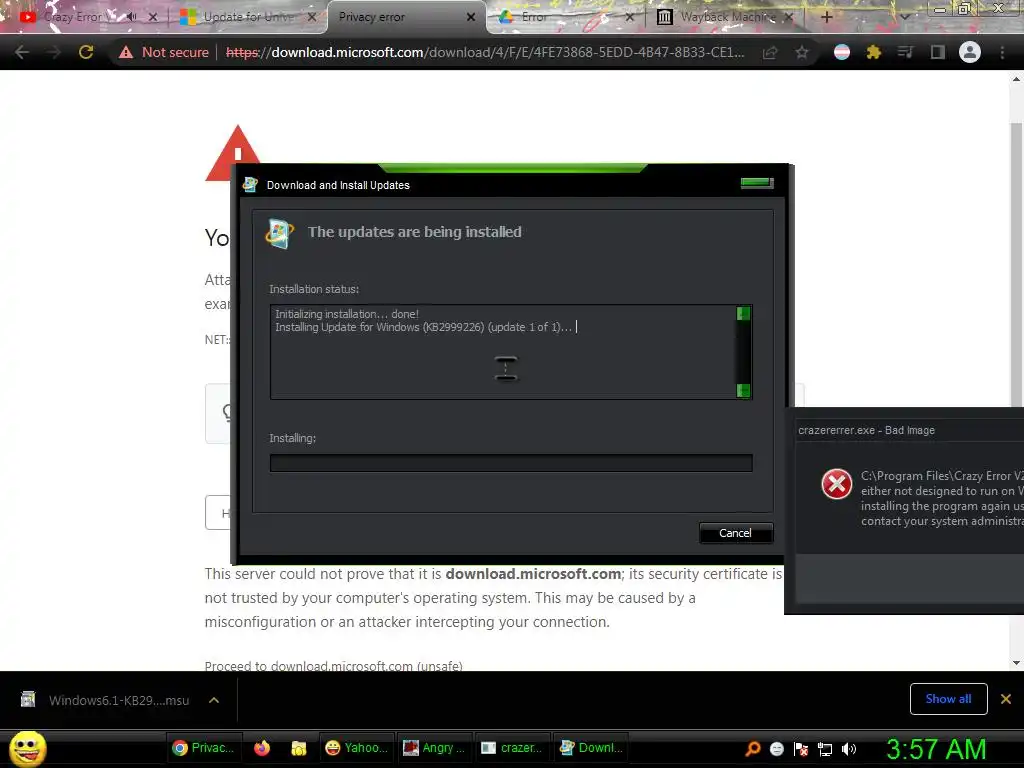The image size is (1024, 768).
Task: Click the Windows Update icon beside updates heading
Action: 280,234
